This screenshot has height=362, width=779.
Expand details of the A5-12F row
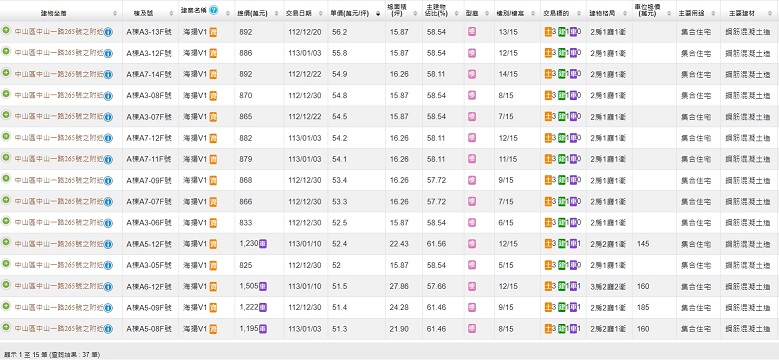click(6, 242)
